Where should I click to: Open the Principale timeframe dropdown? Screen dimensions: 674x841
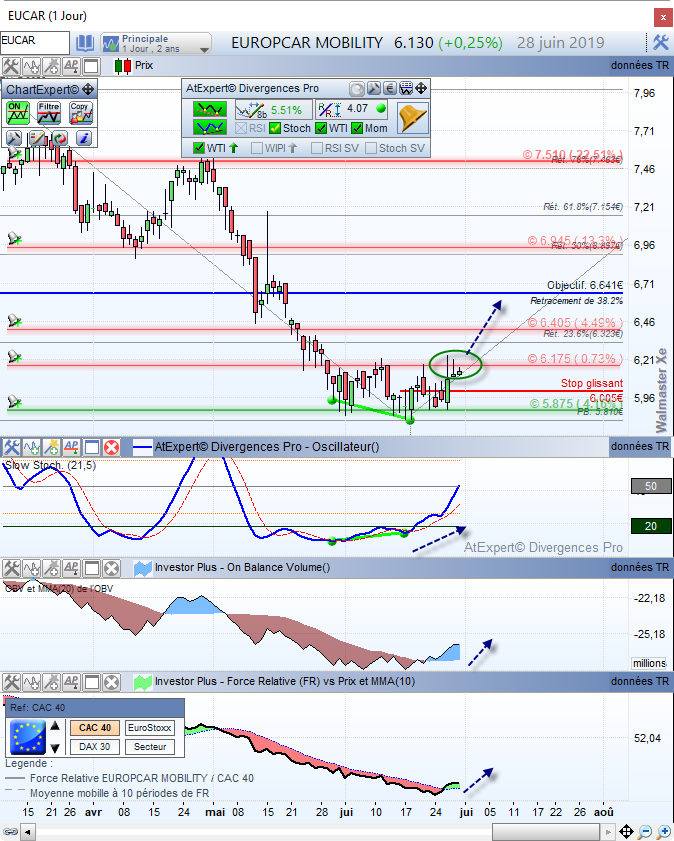pos(156,43)
